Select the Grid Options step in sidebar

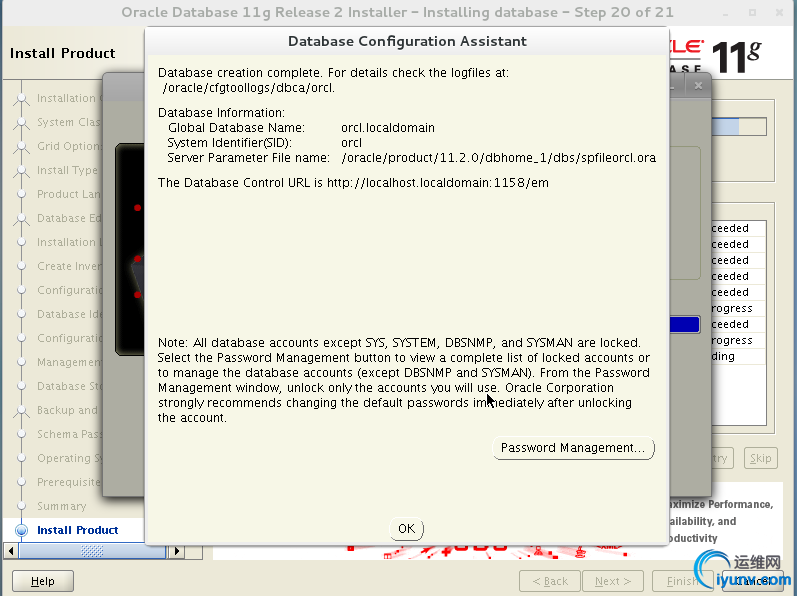tap(69, 146)
